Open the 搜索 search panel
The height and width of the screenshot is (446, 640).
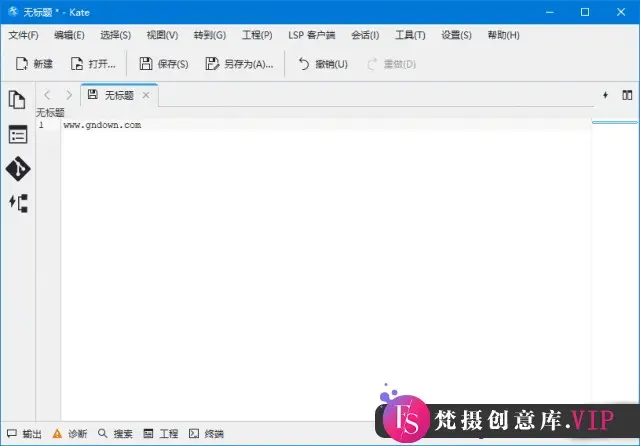[x=115, y=434]
